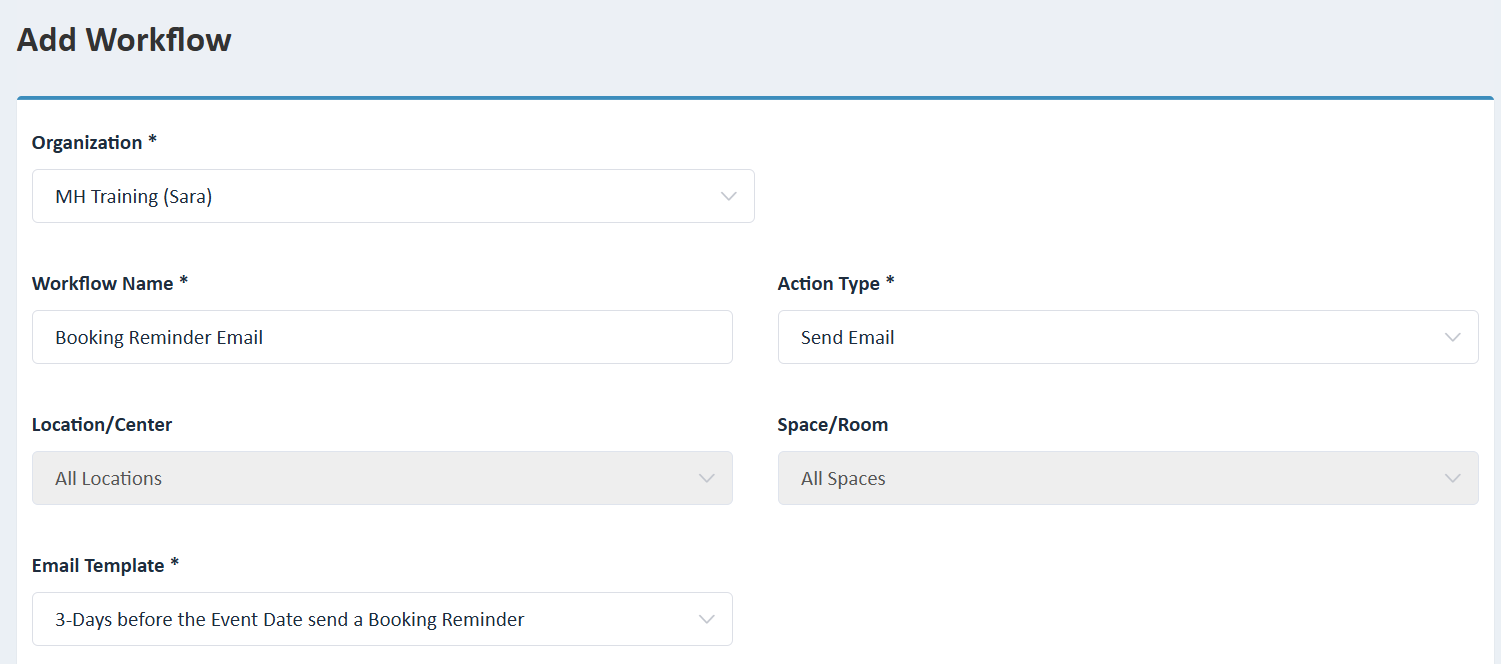Click the Workflow Name label
Viewport: 1501px width, 664px height.
pyautogui.click(x=110, y=283)
